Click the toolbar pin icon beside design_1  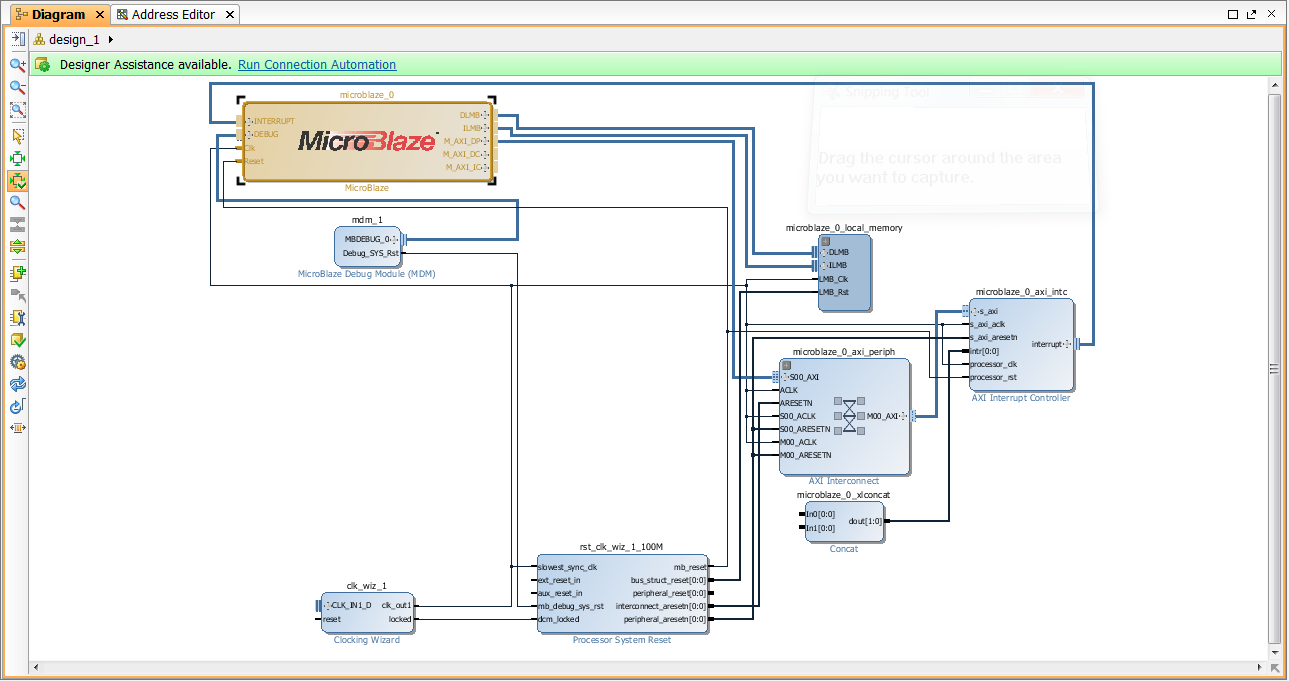[x=17, y=39]
